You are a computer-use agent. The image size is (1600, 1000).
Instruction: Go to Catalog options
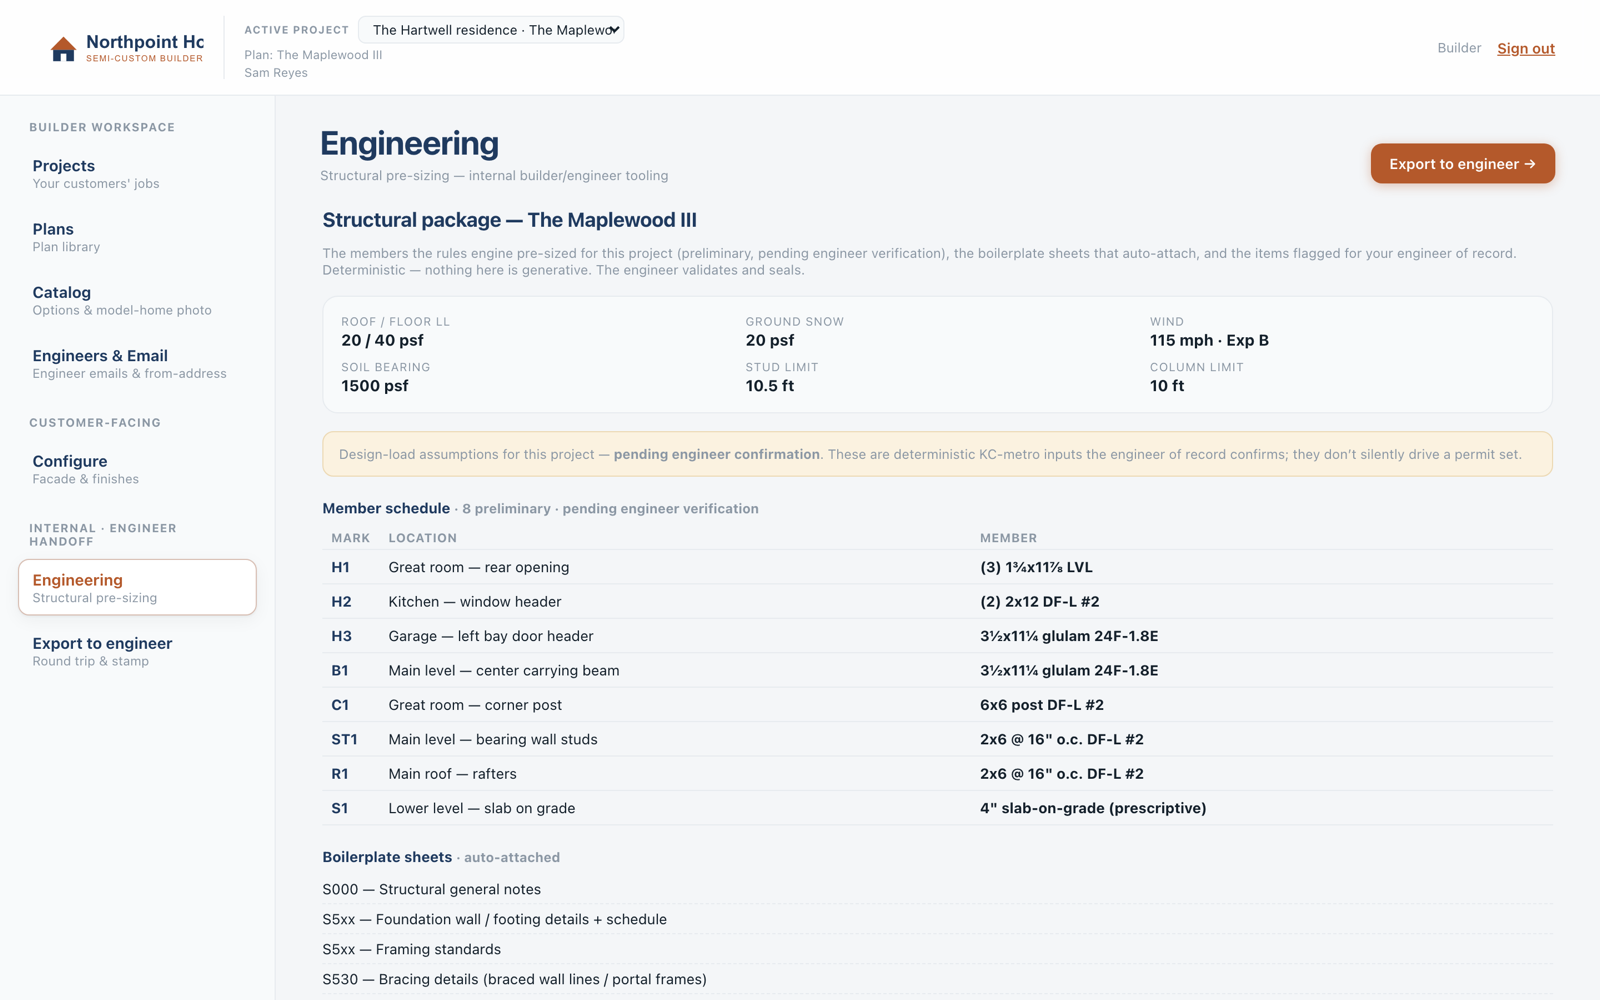(137, 300)
